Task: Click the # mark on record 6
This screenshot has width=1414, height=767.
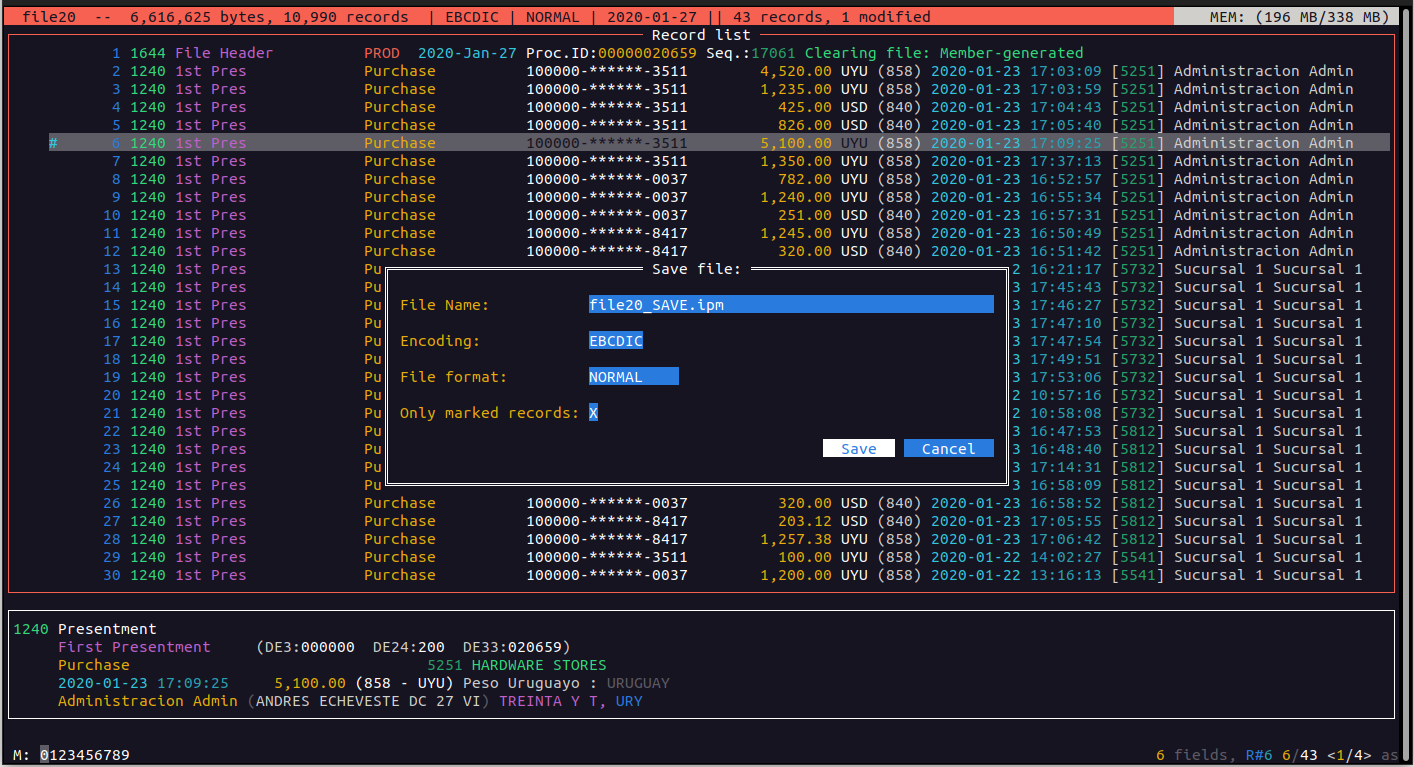Action: pos(53,143)
